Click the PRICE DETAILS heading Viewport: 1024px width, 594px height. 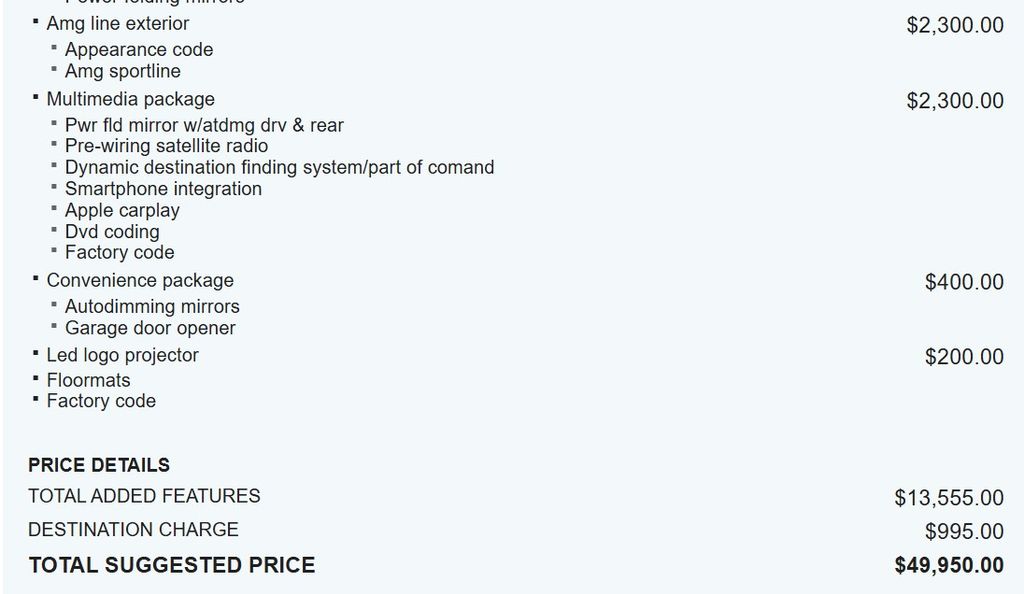click(x=99, y=465)
